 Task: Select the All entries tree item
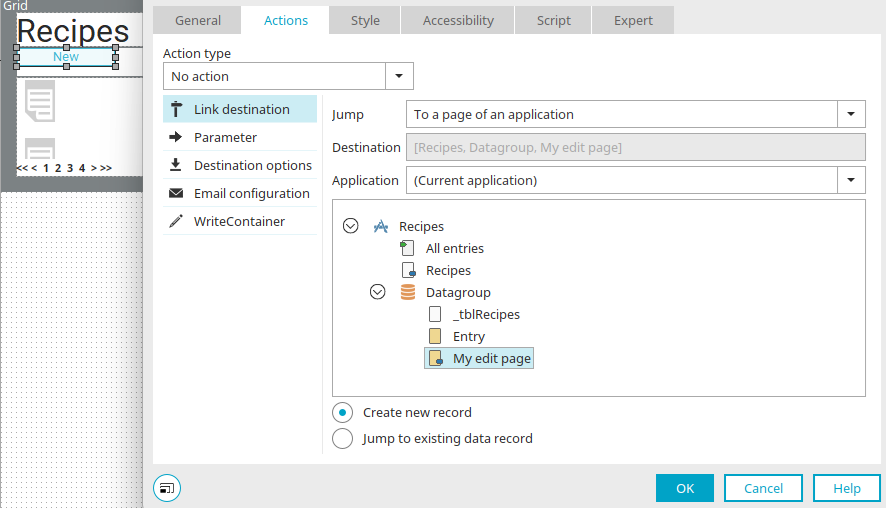point(455,248)
